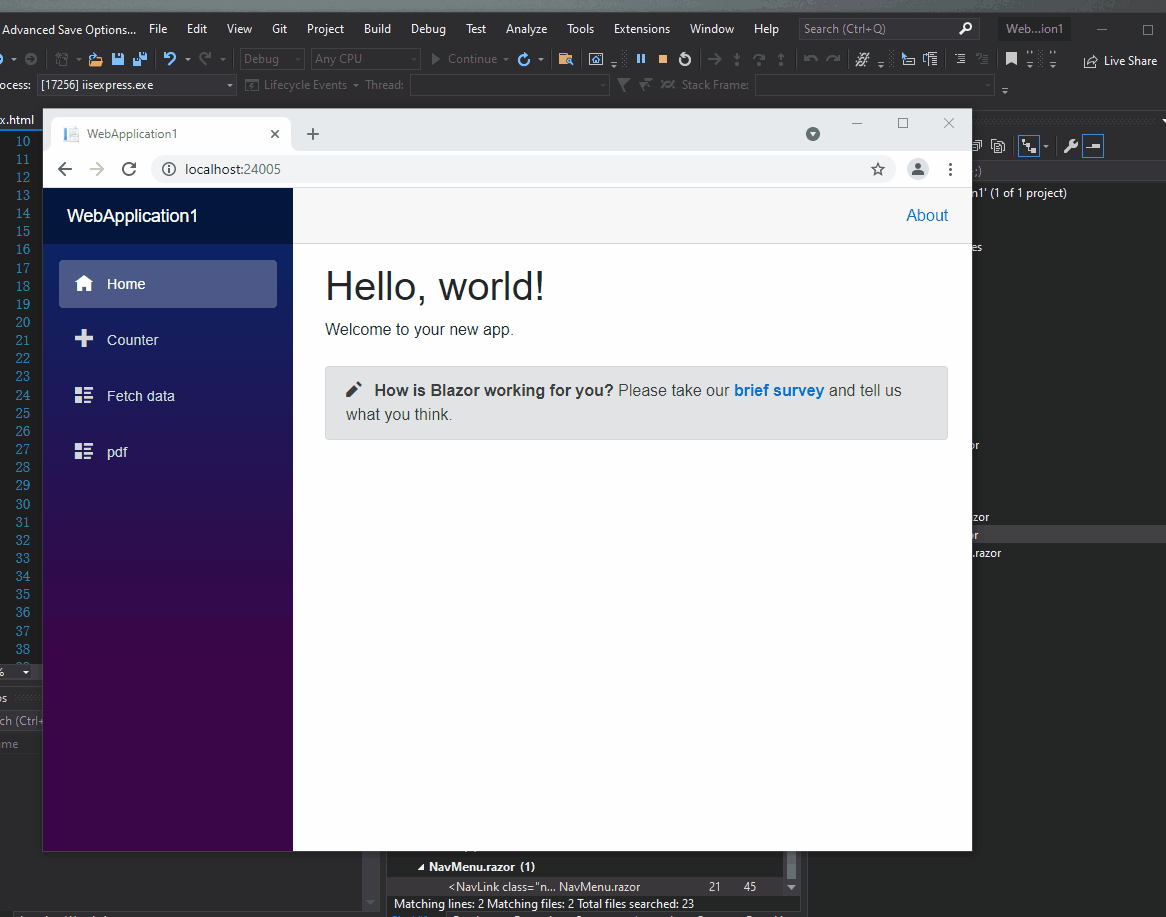Open the File menu

[158, 29]
